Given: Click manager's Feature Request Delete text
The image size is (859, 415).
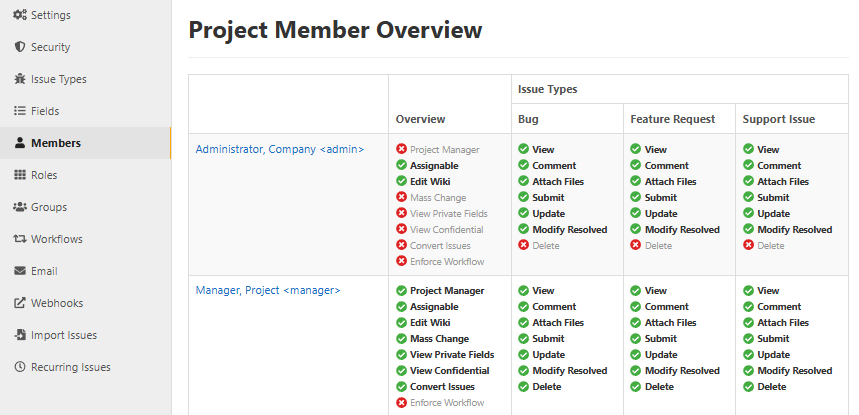Looking at the screenshot, I should tap(659, 387).
